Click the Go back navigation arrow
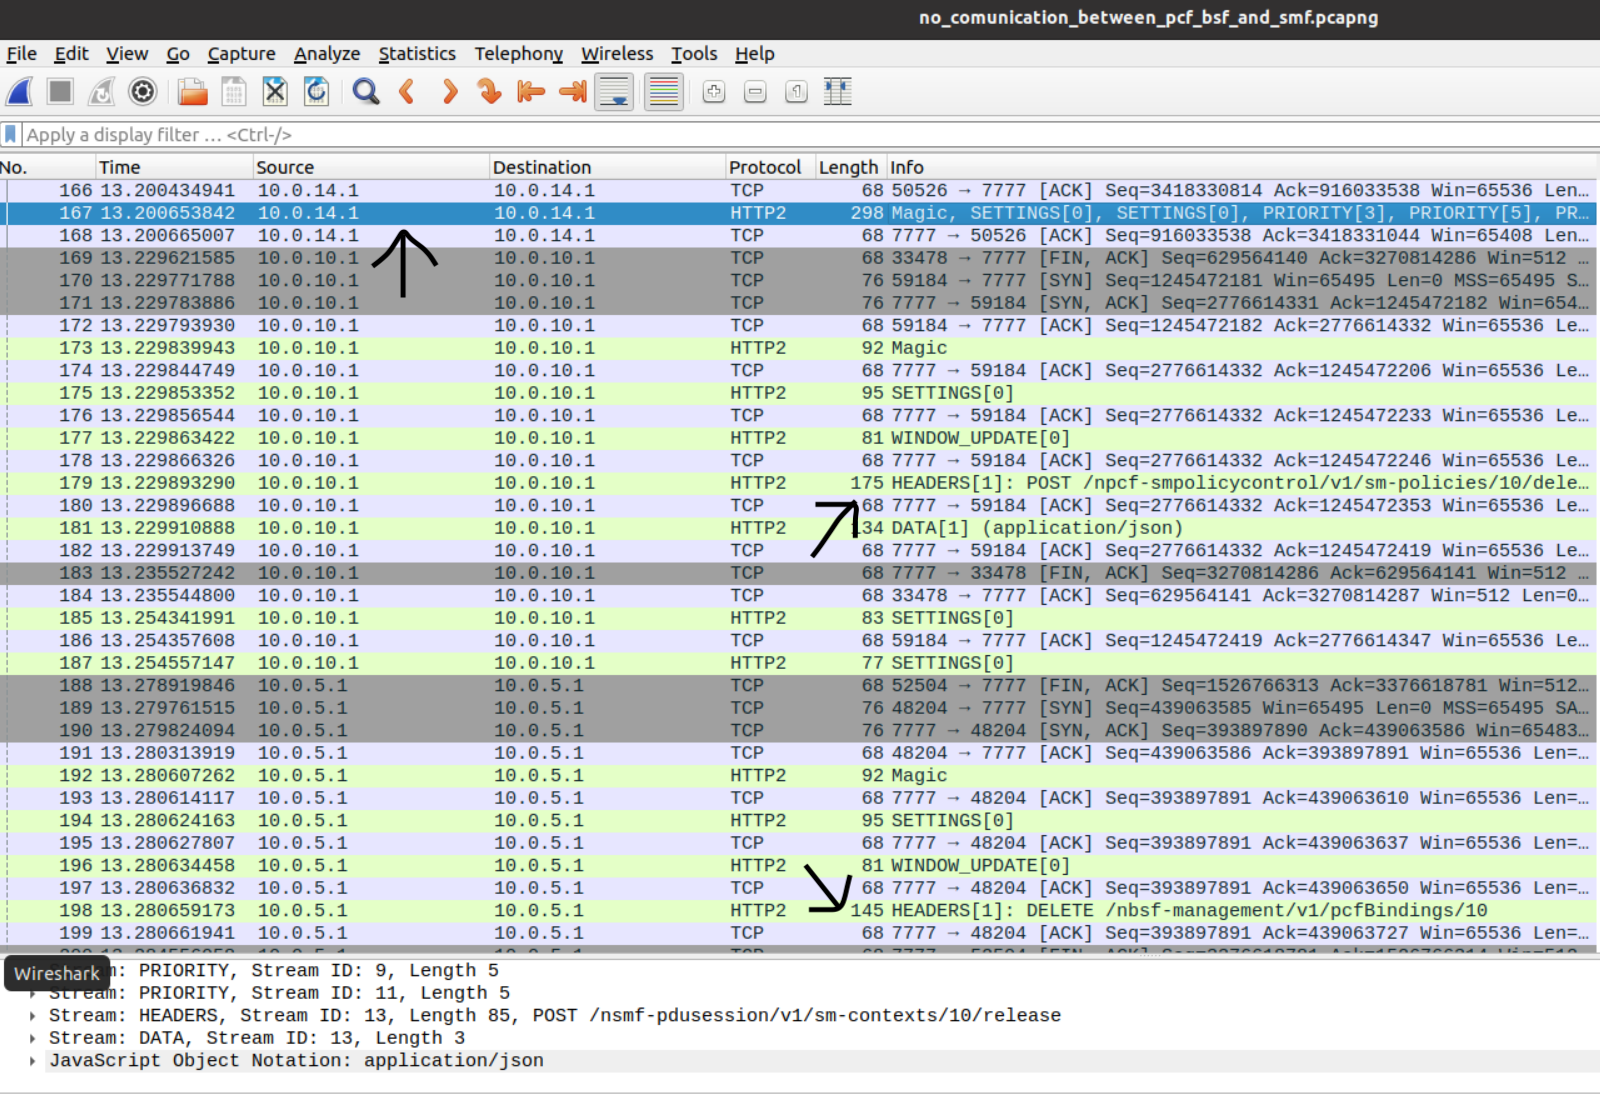 (x=407, y=91)
